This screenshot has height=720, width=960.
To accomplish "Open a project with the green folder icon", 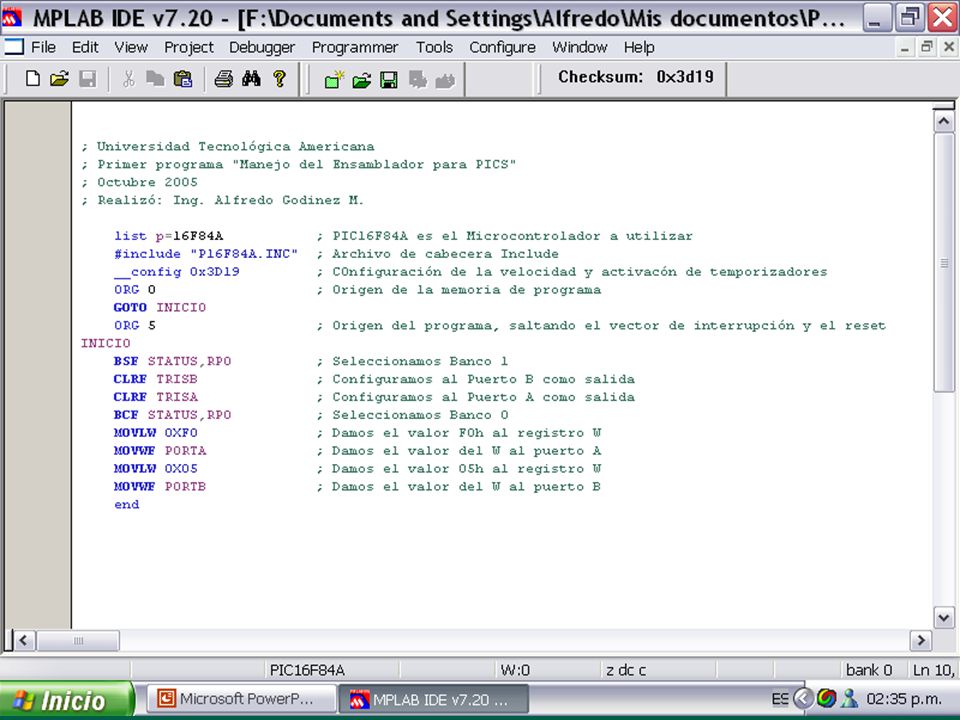I will click(x=361, y=80).
